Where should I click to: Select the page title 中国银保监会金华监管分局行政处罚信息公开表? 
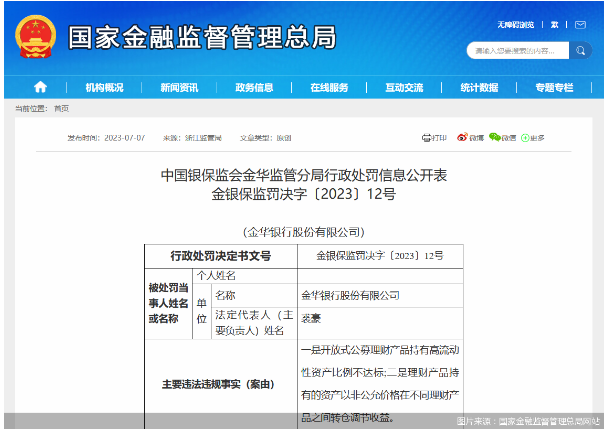coord(304,175)
